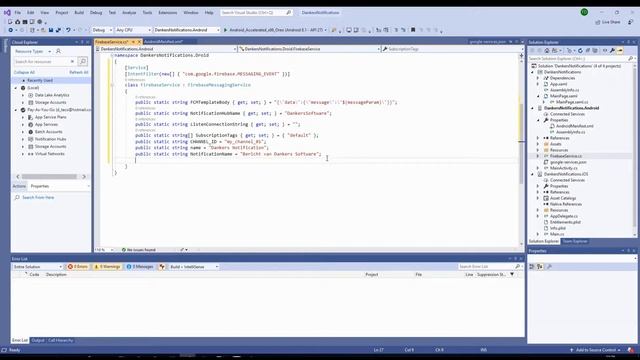The height and width of the screenshot is (360, 640).
Task: Click the device monitor icon in main toolbar
Action: click(349, 30)
